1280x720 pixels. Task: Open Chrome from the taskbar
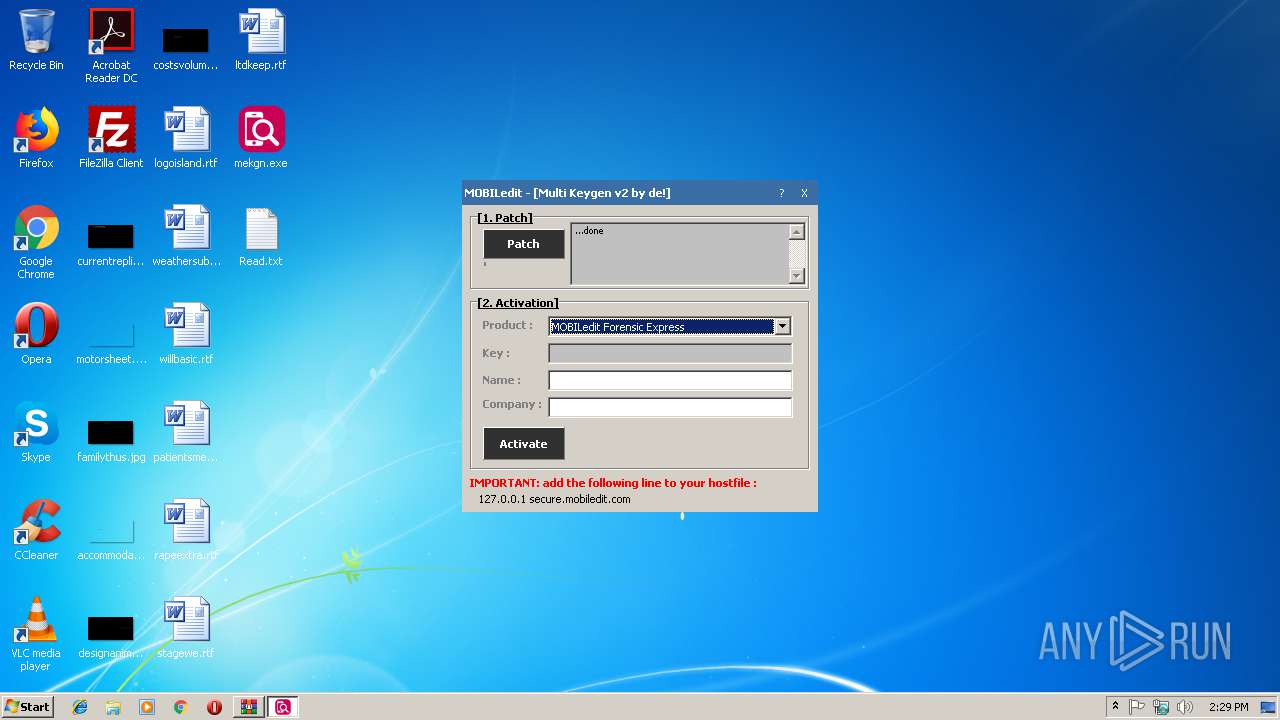click(181, 707)
